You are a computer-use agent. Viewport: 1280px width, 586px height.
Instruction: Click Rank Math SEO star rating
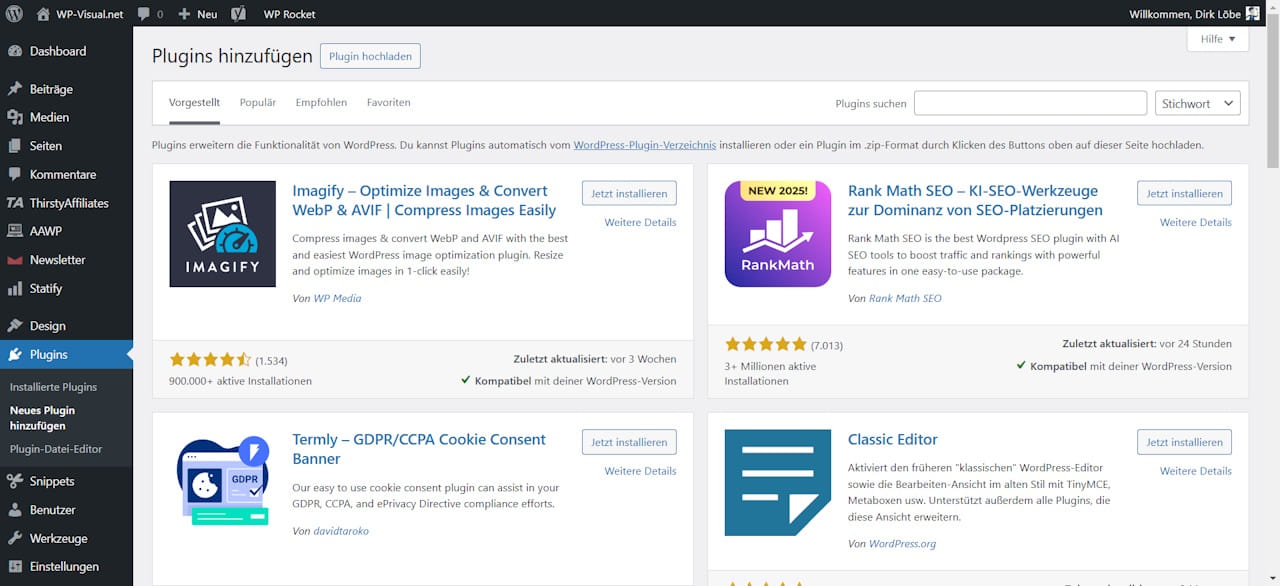[x=765, y=344]
